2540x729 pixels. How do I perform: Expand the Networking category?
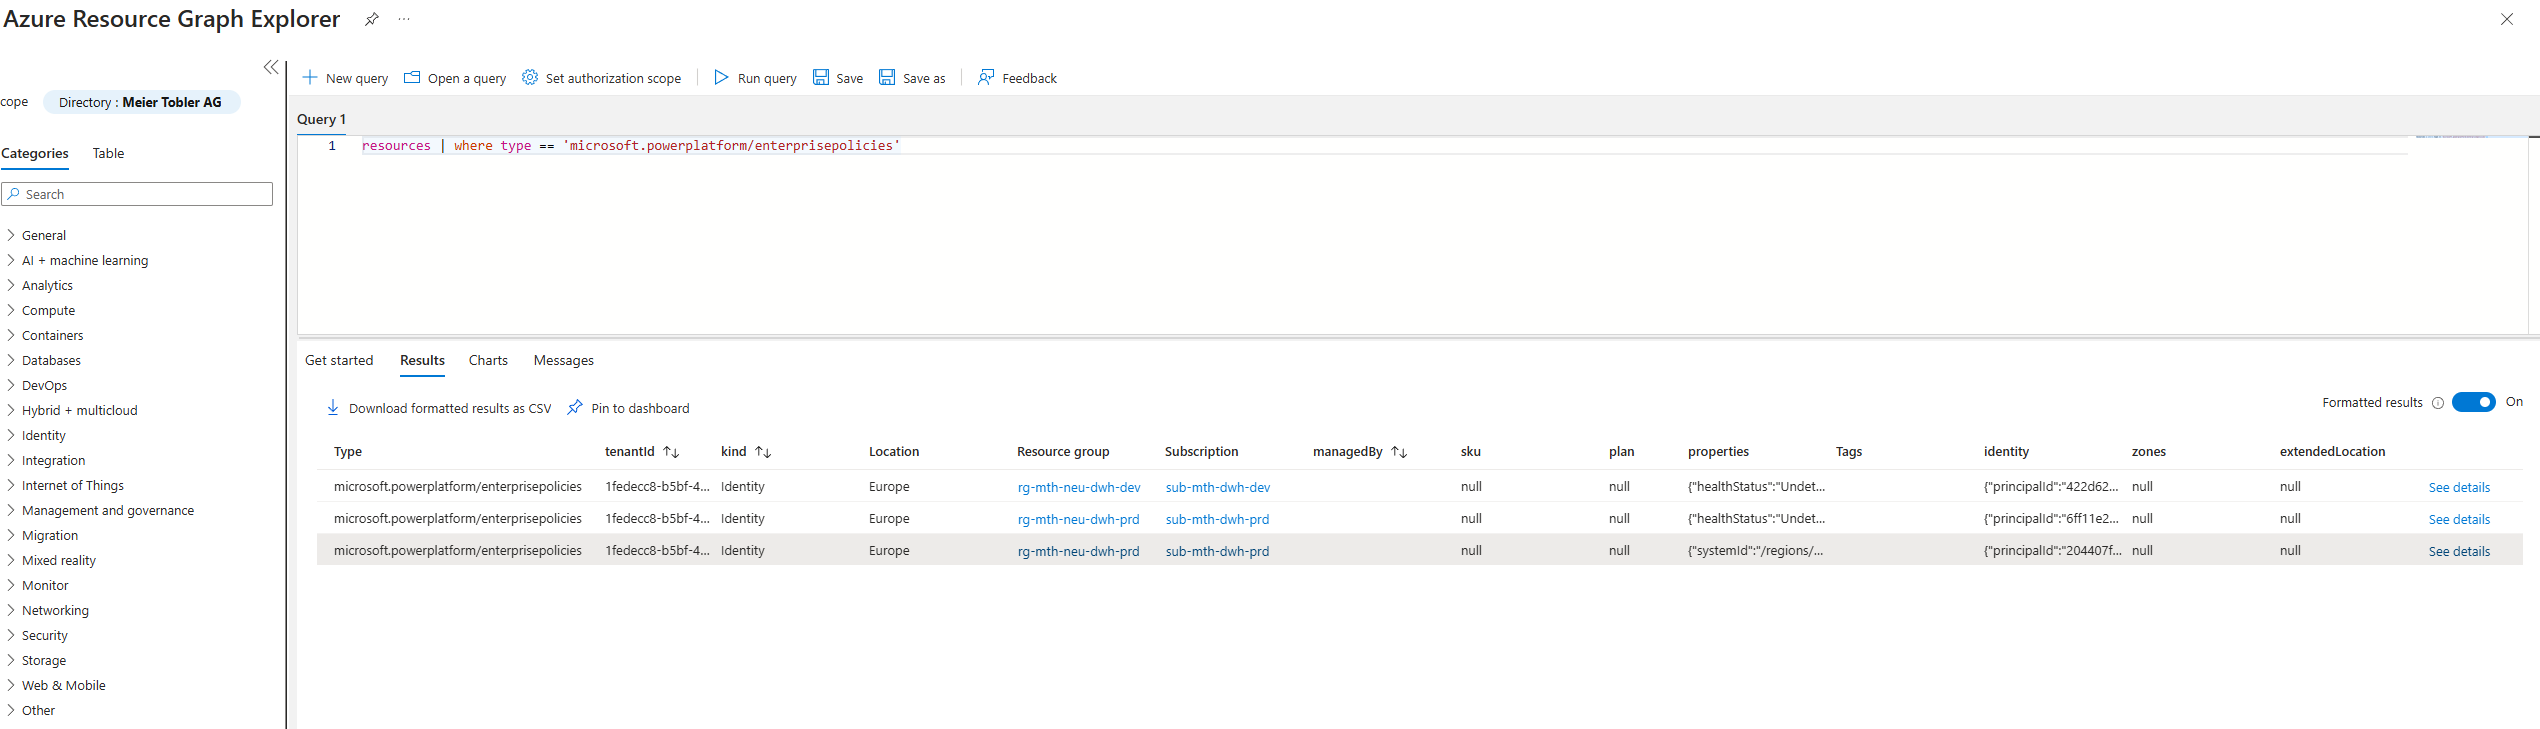pos(11,610)
